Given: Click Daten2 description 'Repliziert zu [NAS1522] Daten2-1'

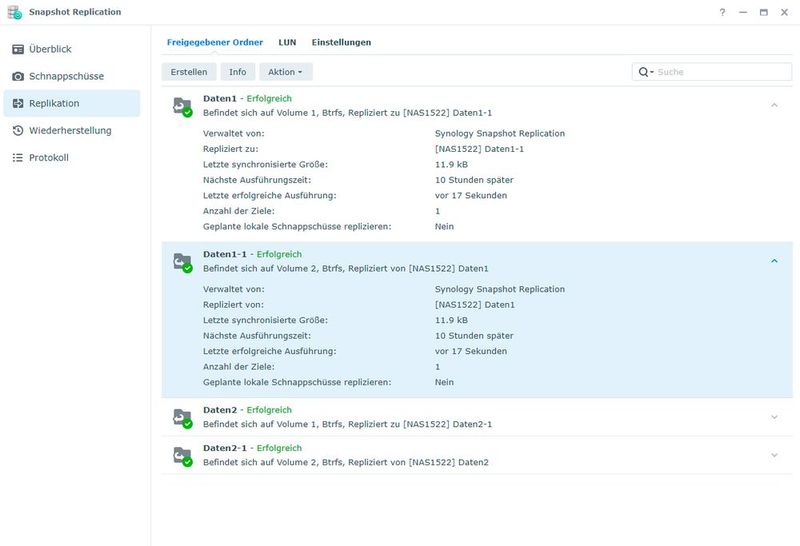Looking at the screenshot, I should (x=420, y=424).
